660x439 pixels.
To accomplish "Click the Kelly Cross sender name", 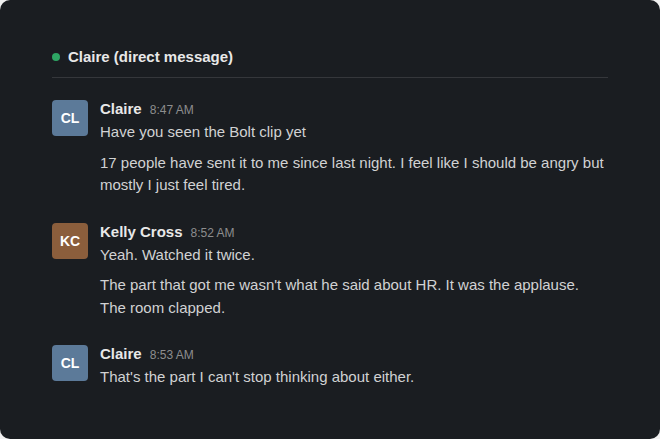I will tap(141, 232).
